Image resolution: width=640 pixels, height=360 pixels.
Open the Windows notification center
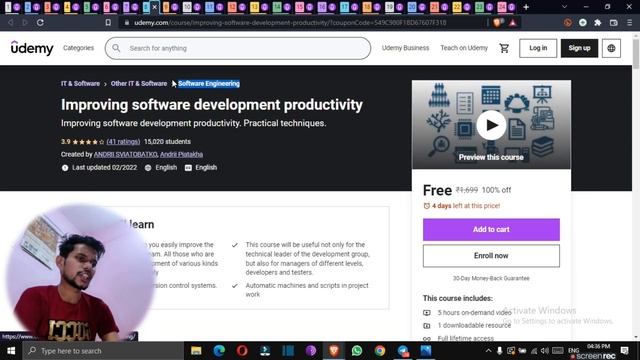(624, 350)
